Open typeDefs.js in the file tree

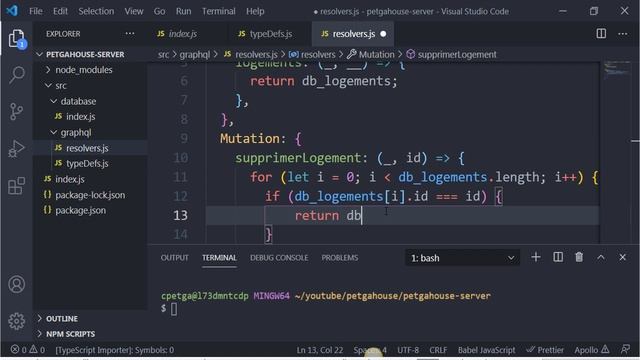click(87, 164)
